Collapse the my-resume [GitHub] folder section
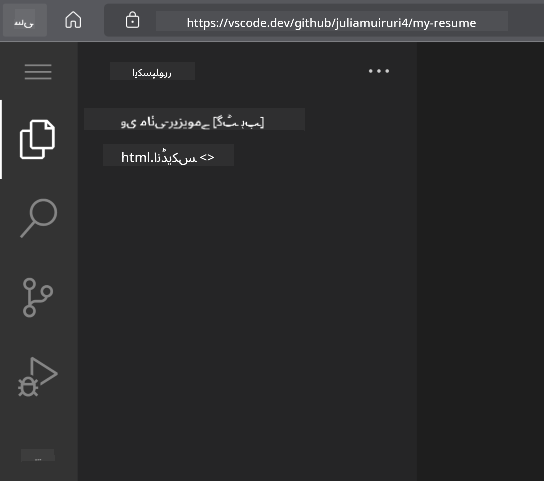The image size is (544, 481). [194, 119]
